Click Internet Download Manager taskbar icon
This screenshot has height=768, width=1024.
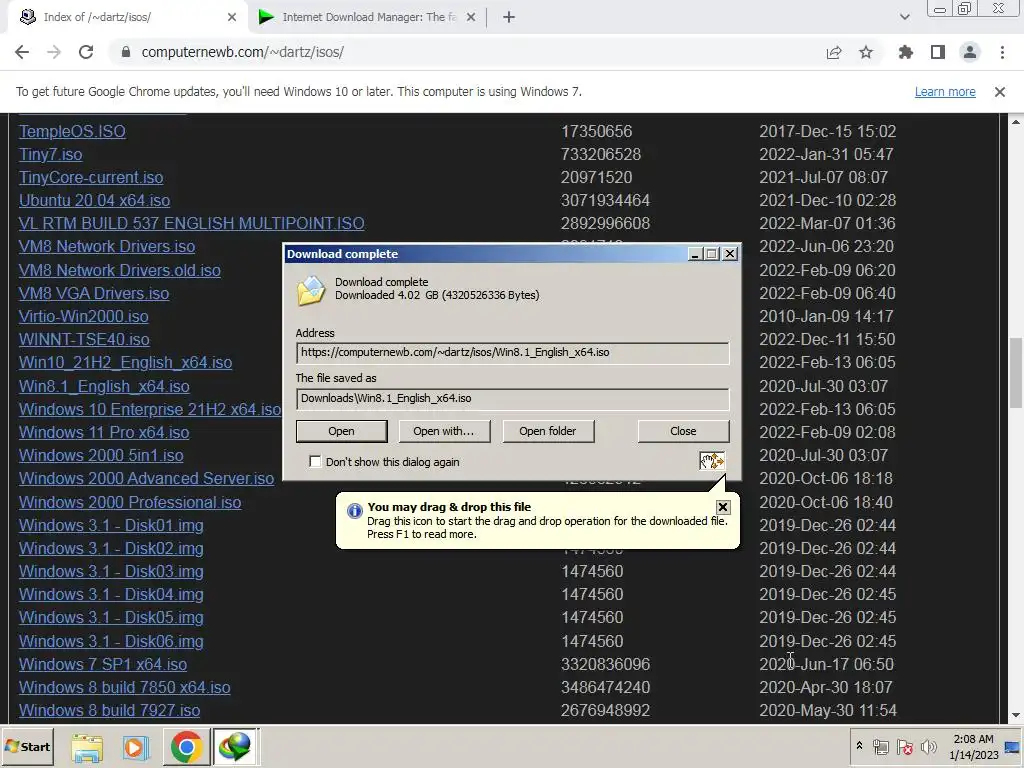[x=235, y=747]
